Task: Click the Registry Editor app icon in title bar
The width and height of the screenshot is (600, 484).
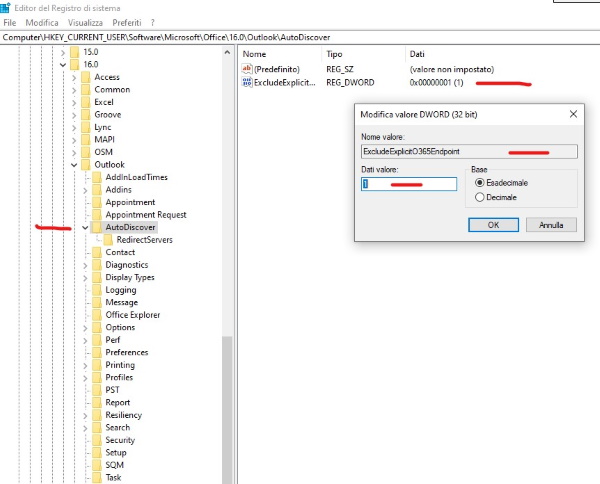Action: 5,7
